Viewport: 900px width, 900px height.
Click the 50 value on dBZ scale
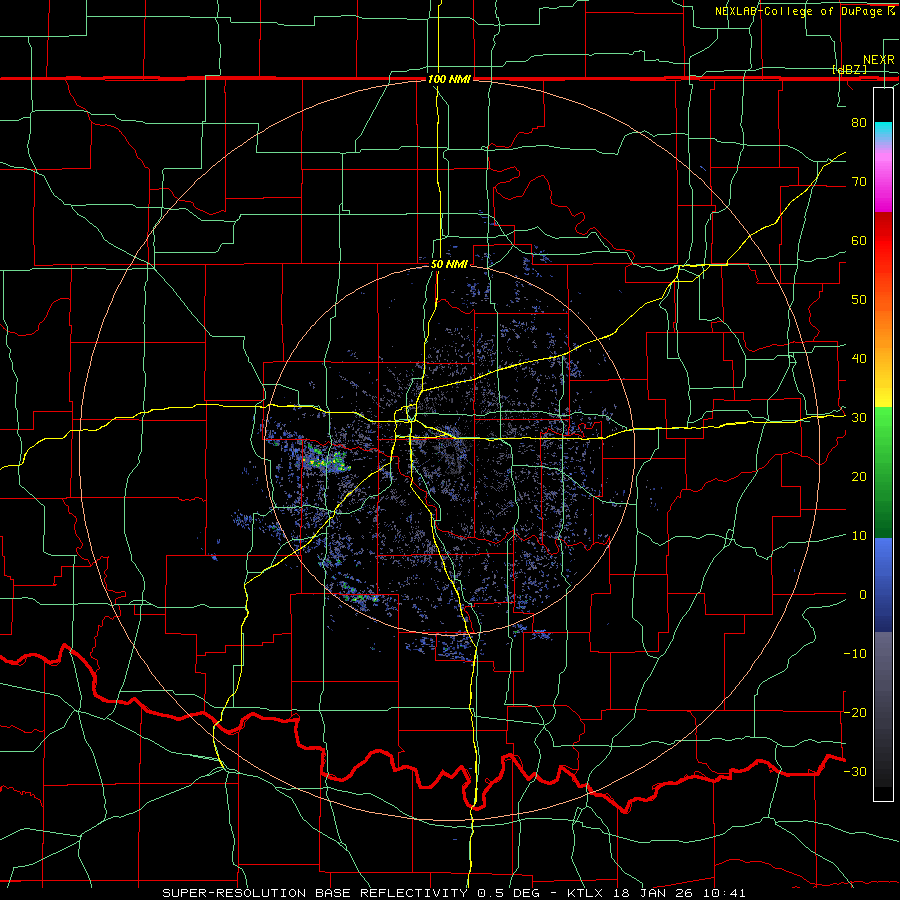click(859, 300)
